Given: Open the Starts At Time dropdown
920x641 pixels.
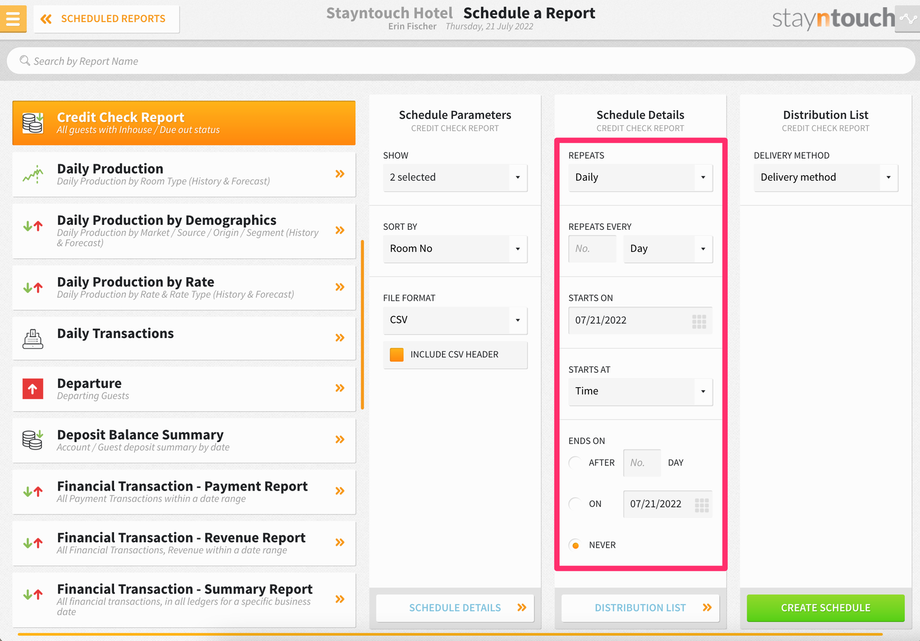Looking at the screenshot, I should (x=640, y=392).
